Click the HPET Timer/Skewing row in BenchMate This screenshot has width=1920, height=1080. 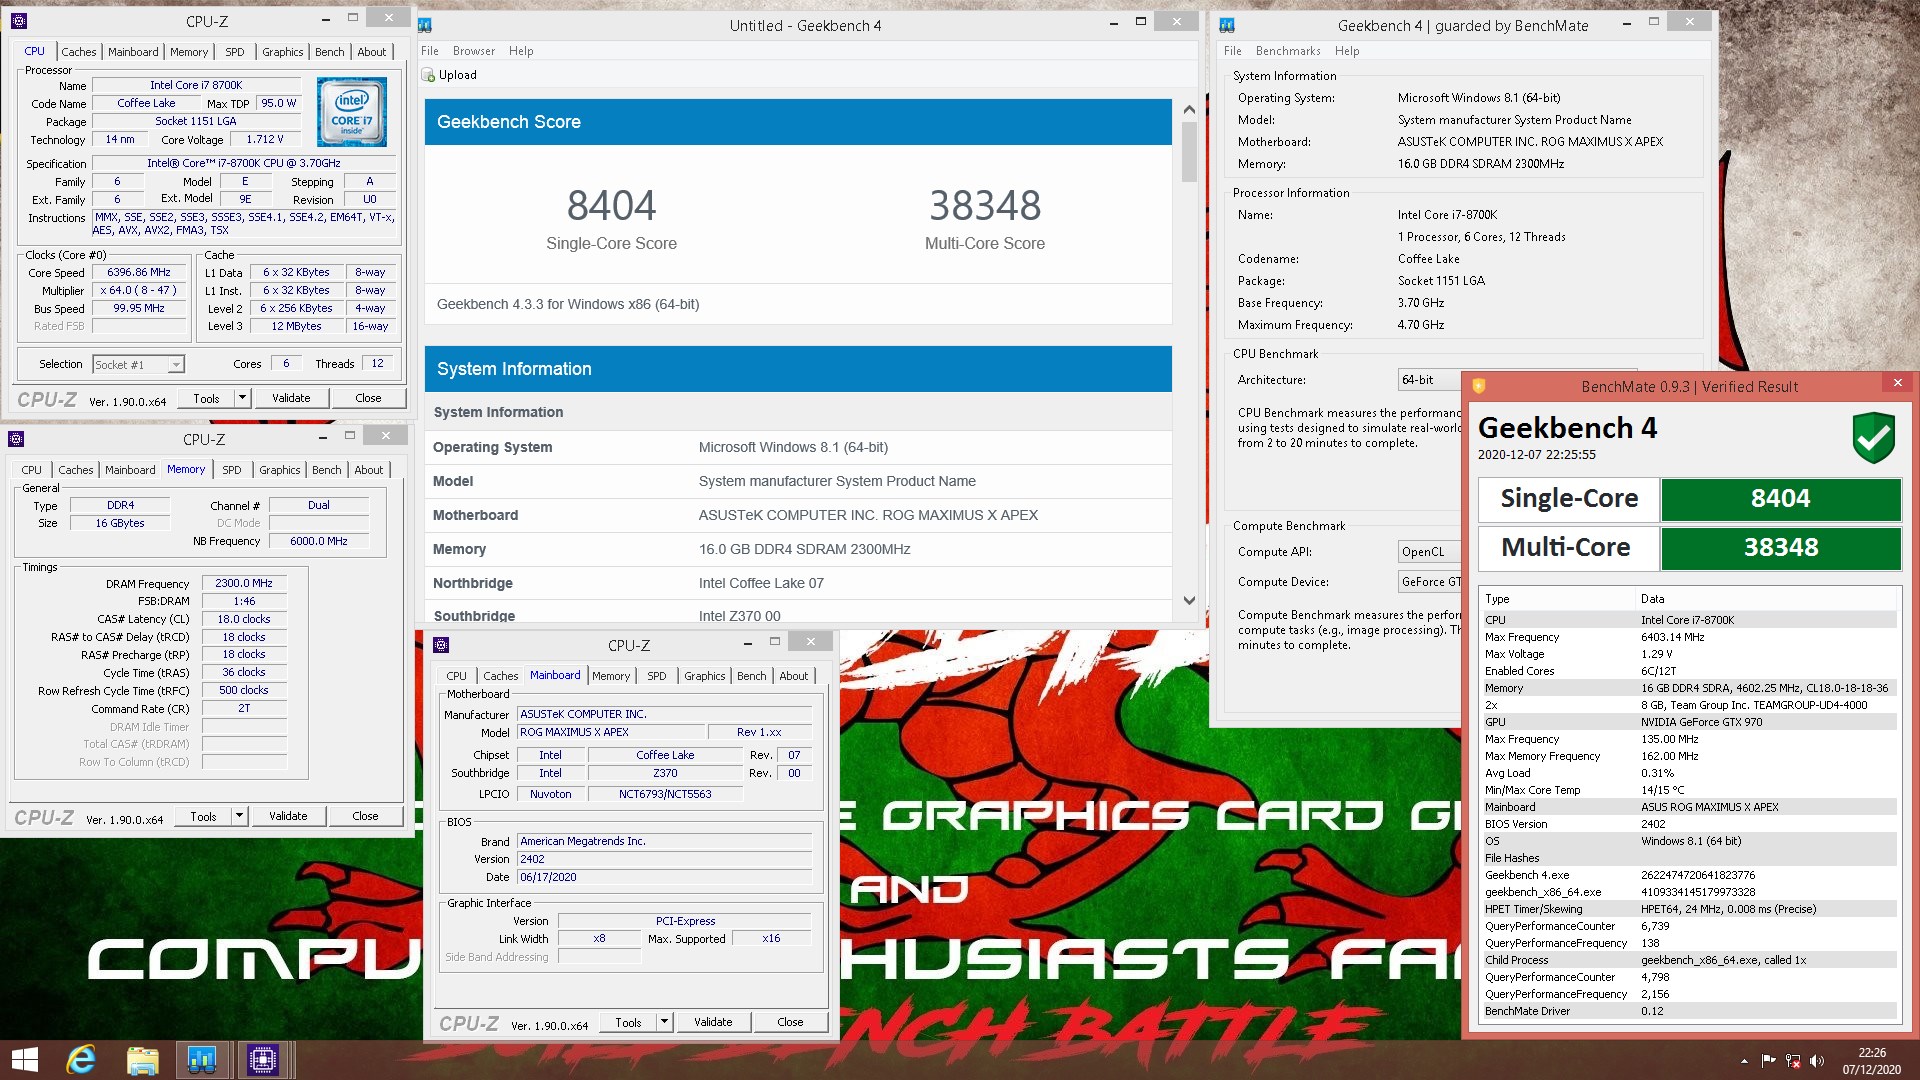1688,909
